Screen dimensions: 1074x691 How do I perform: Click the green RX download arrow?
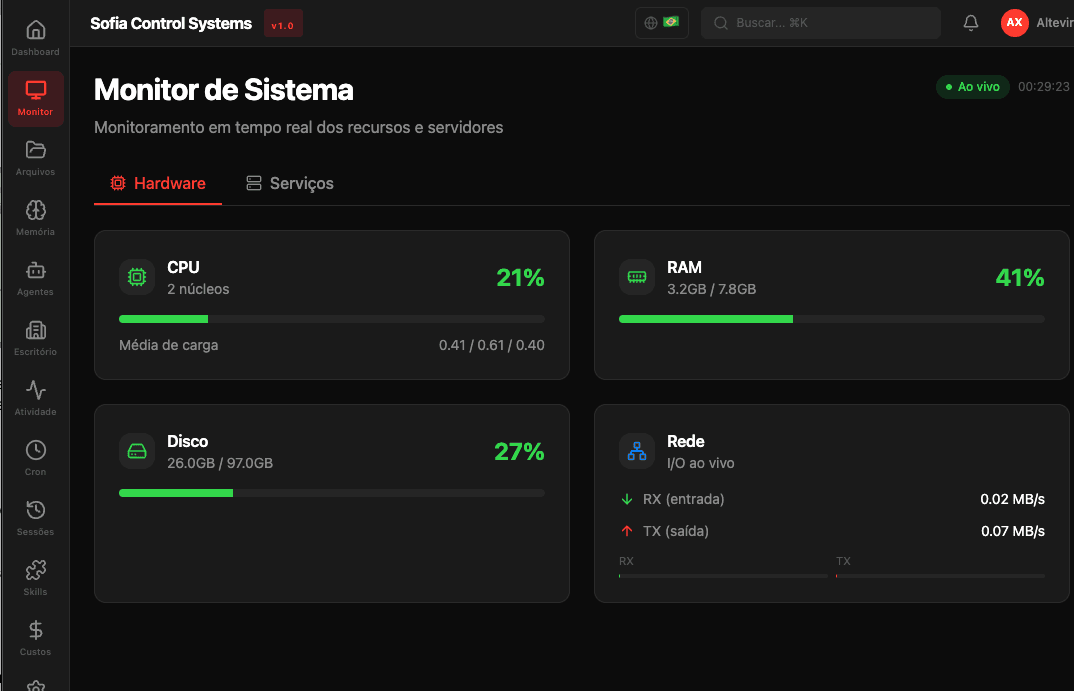[627, 499]
